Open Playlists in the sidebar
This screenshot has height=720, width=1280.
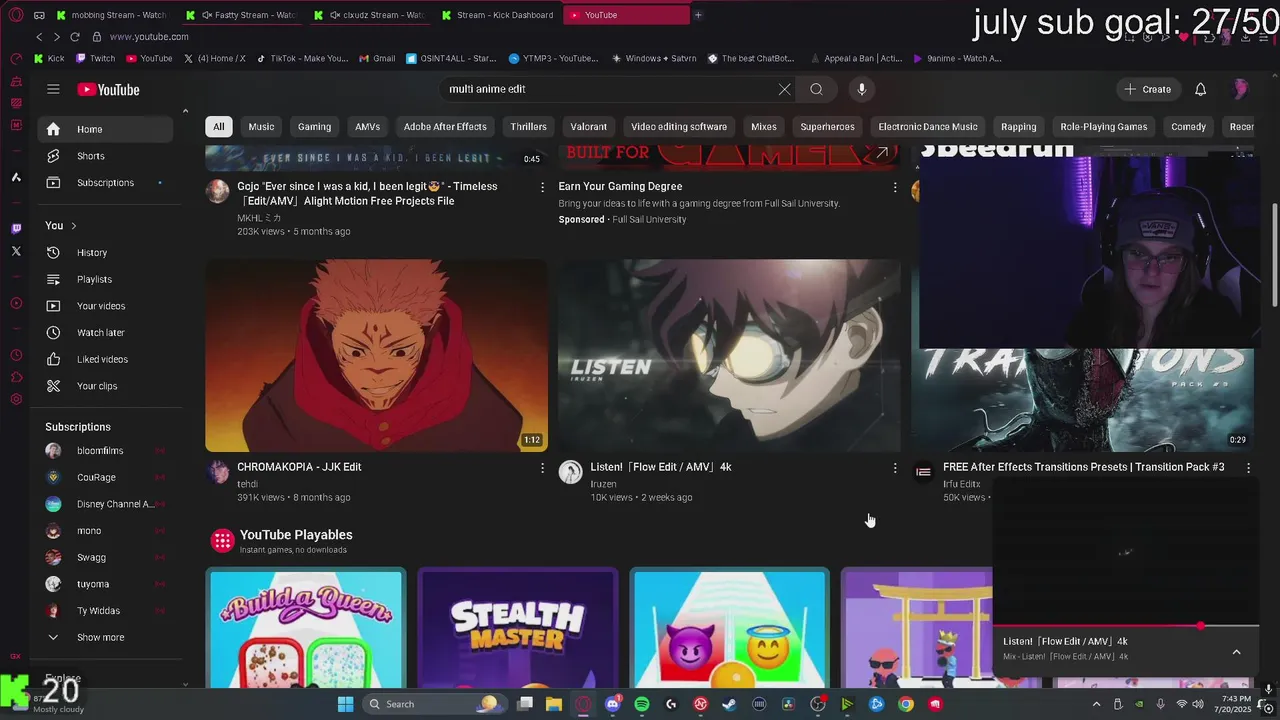click(x=105, y=279)
